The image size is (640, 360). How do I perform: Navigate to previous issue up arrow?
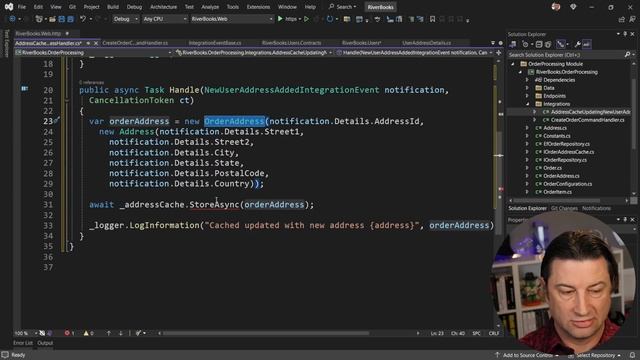coord(109,333)
